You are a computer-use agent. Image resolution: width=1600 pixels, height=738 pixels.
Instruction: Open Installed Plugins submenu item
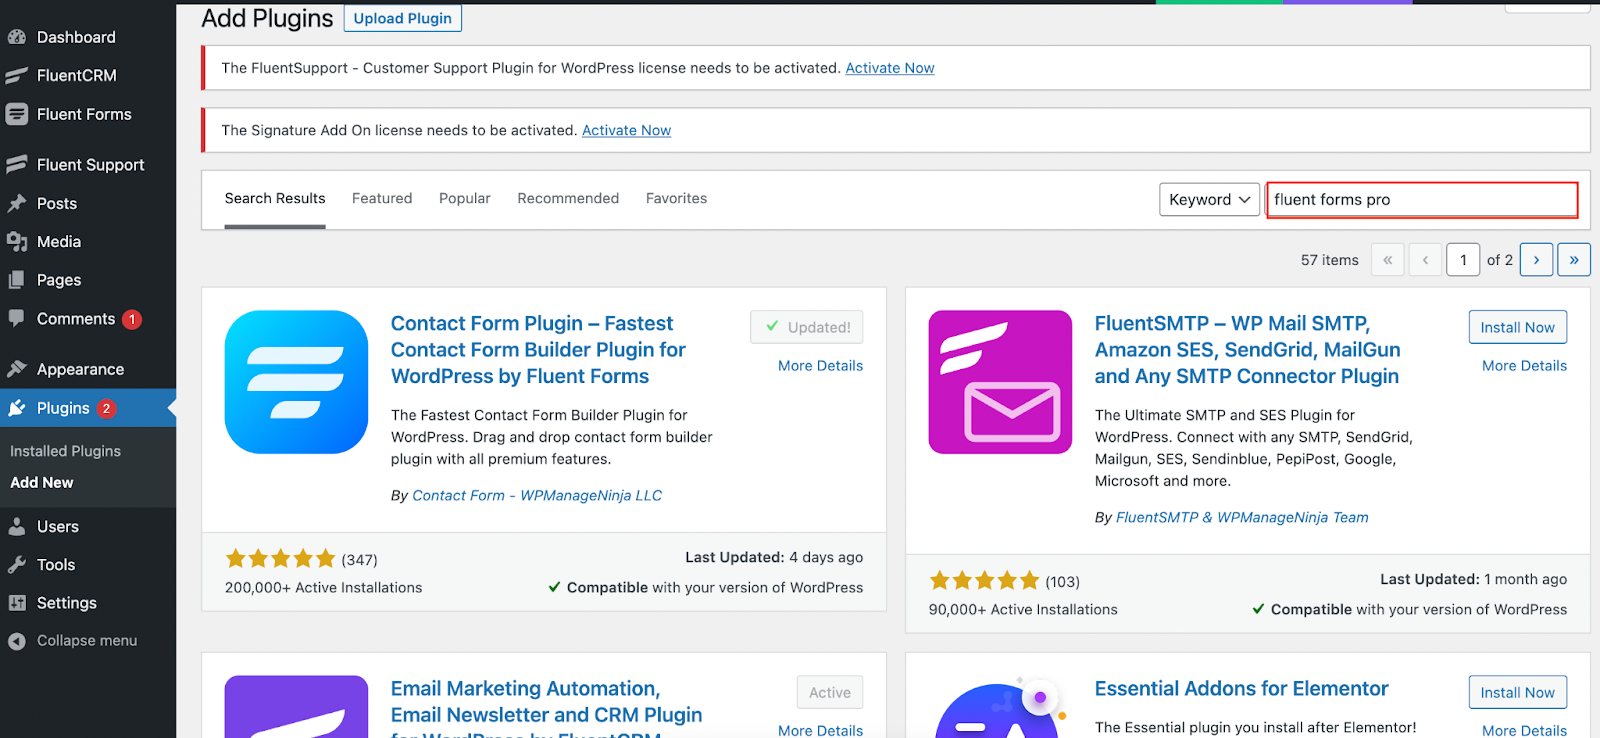tap(65, 451)
